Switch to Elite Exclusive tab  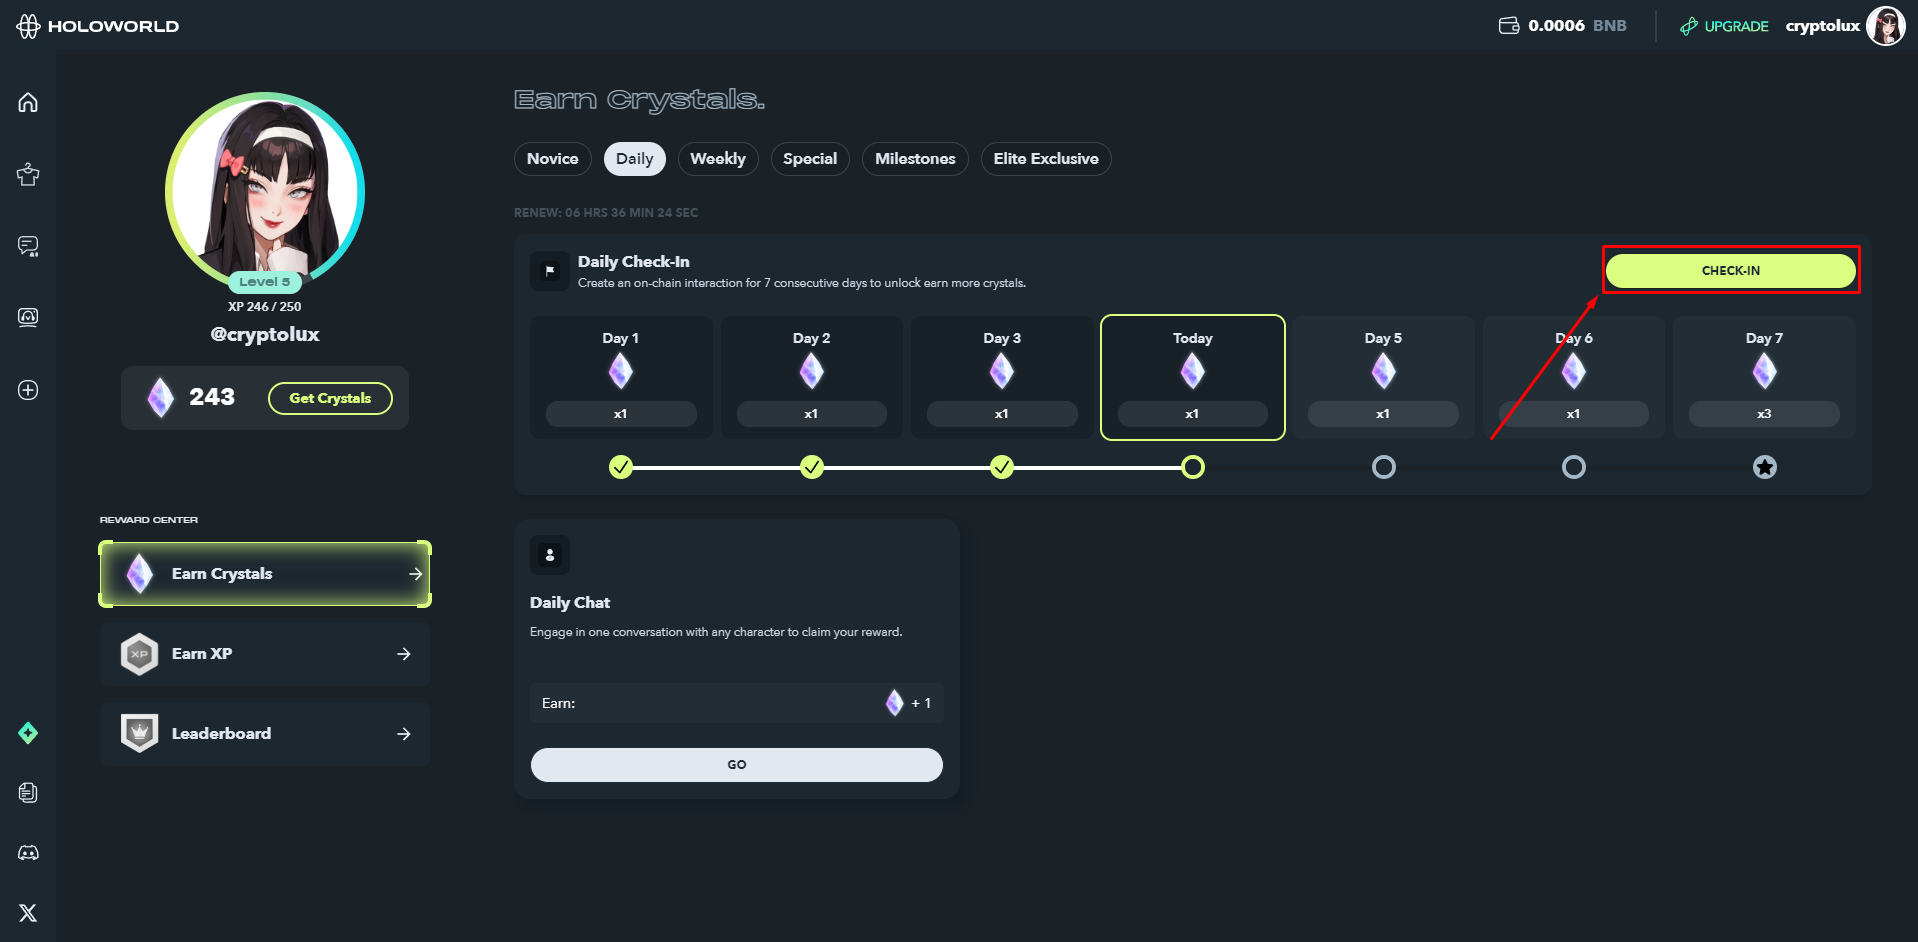point(1046,159)
